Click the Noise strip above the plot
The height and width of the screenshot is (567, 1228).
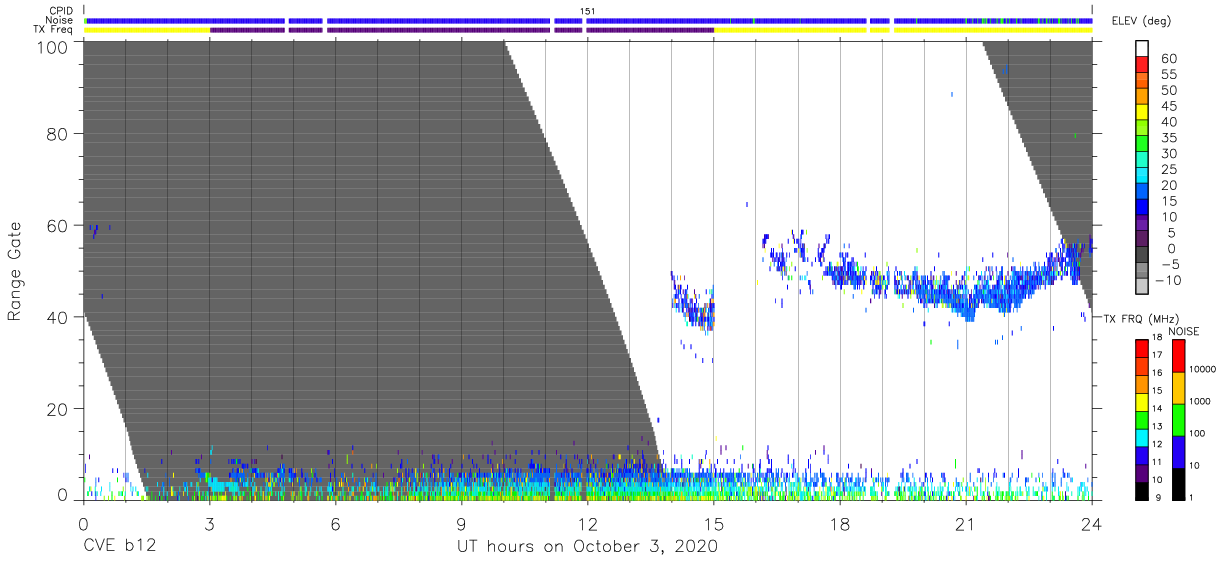tap(588, 20)
